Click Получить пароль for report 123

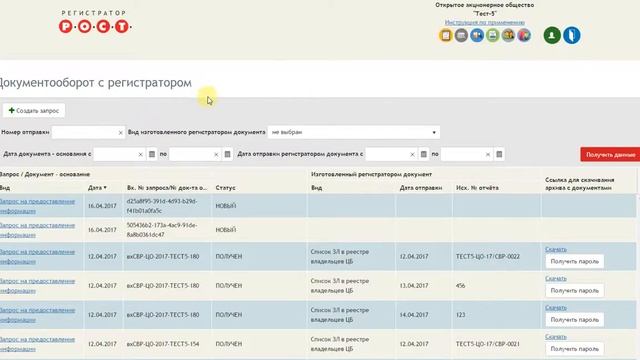[574, 320]
